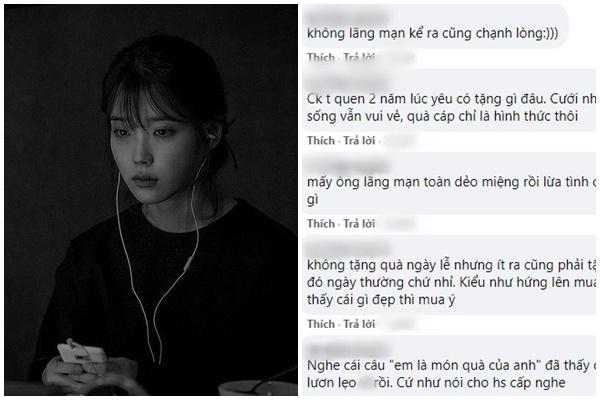Click blurred timestamp under "thì mua ý" comment

pos(400,324)
